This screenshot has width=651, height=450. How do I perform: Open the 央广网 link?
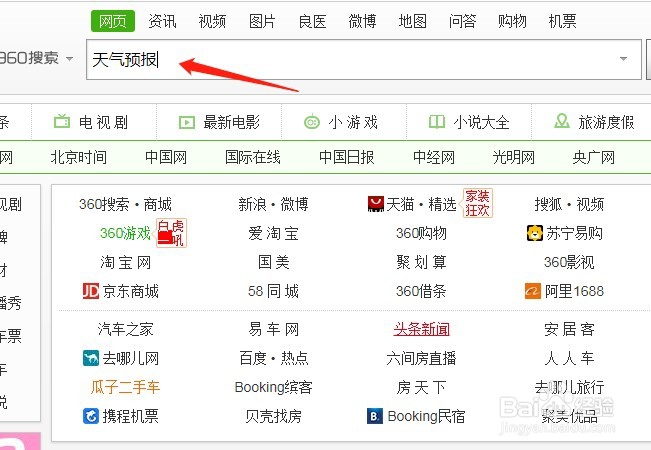tap(594, 157)
